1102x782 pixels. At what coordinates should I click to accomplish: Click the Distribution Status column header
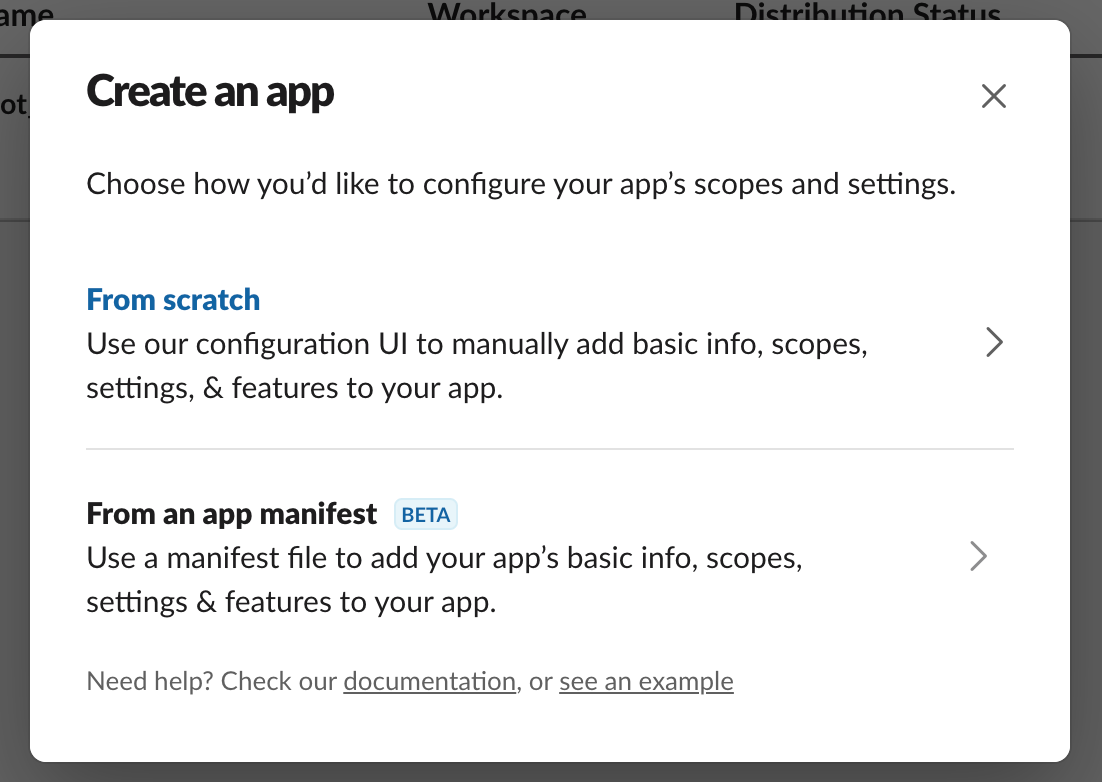(867, 12)
